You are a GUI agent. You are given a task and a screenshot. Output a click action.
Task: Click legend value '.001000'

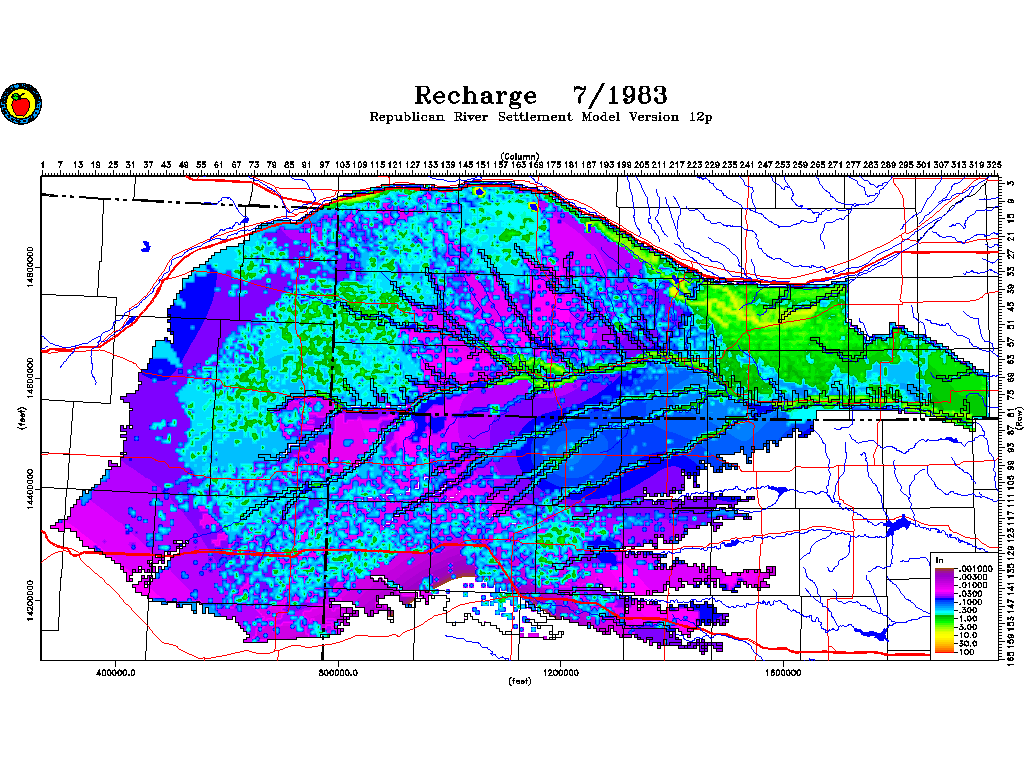coord(976,569)
